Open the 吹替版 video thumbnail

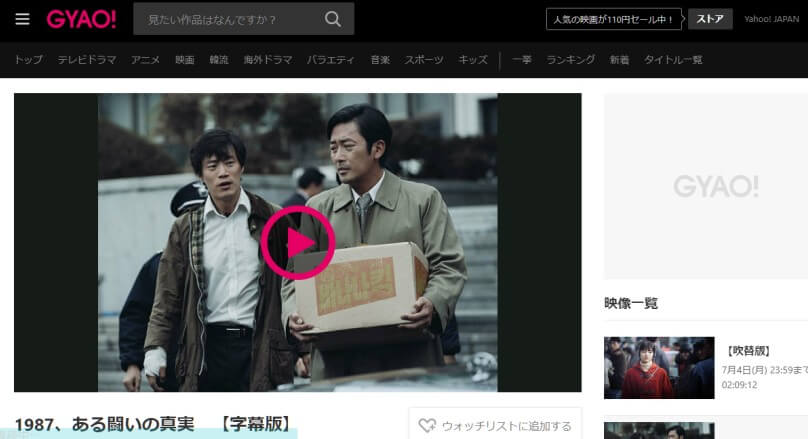click(x=659, y=368)
